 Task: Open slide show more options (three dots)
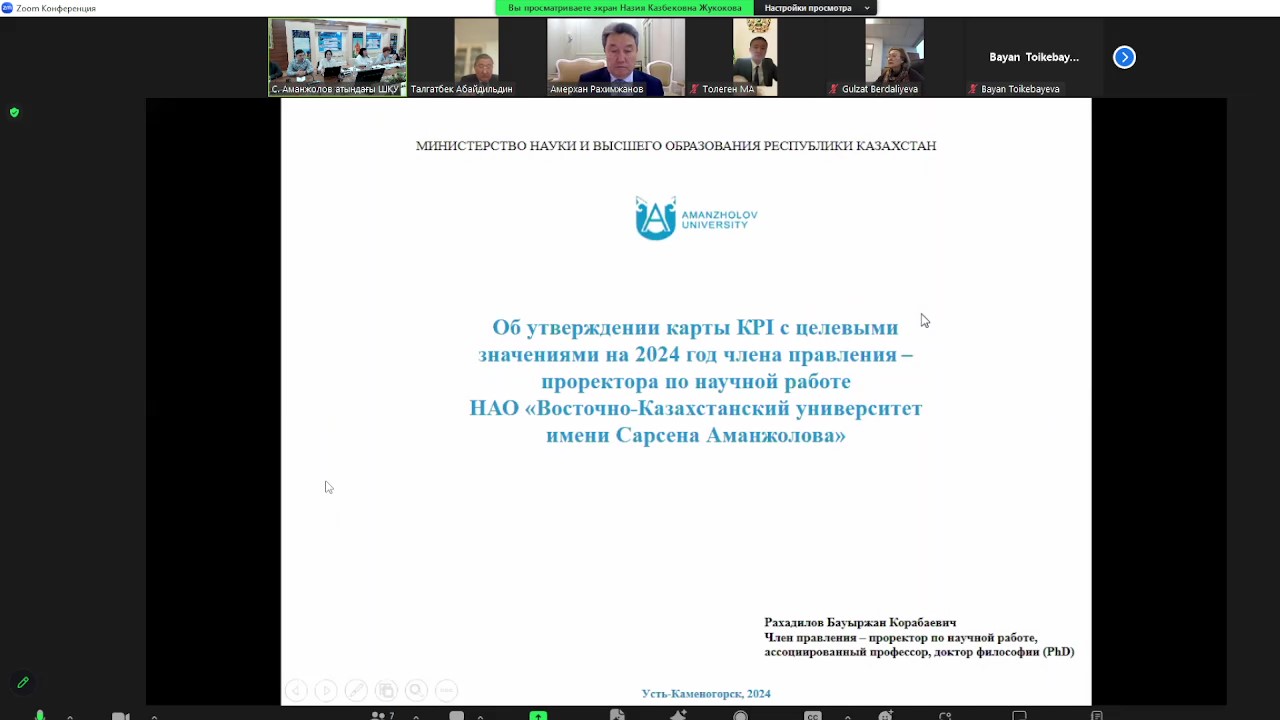(446, 690)
